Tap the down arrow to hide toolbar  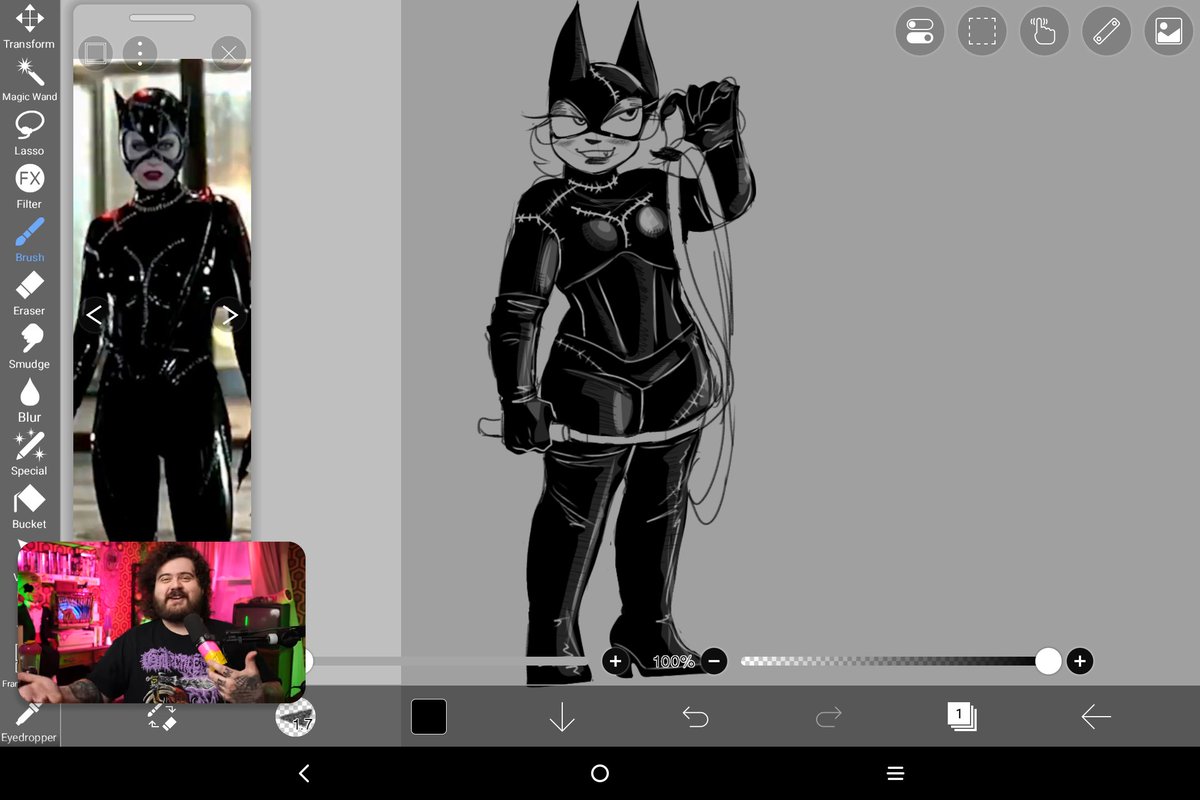tap(562, 716)
